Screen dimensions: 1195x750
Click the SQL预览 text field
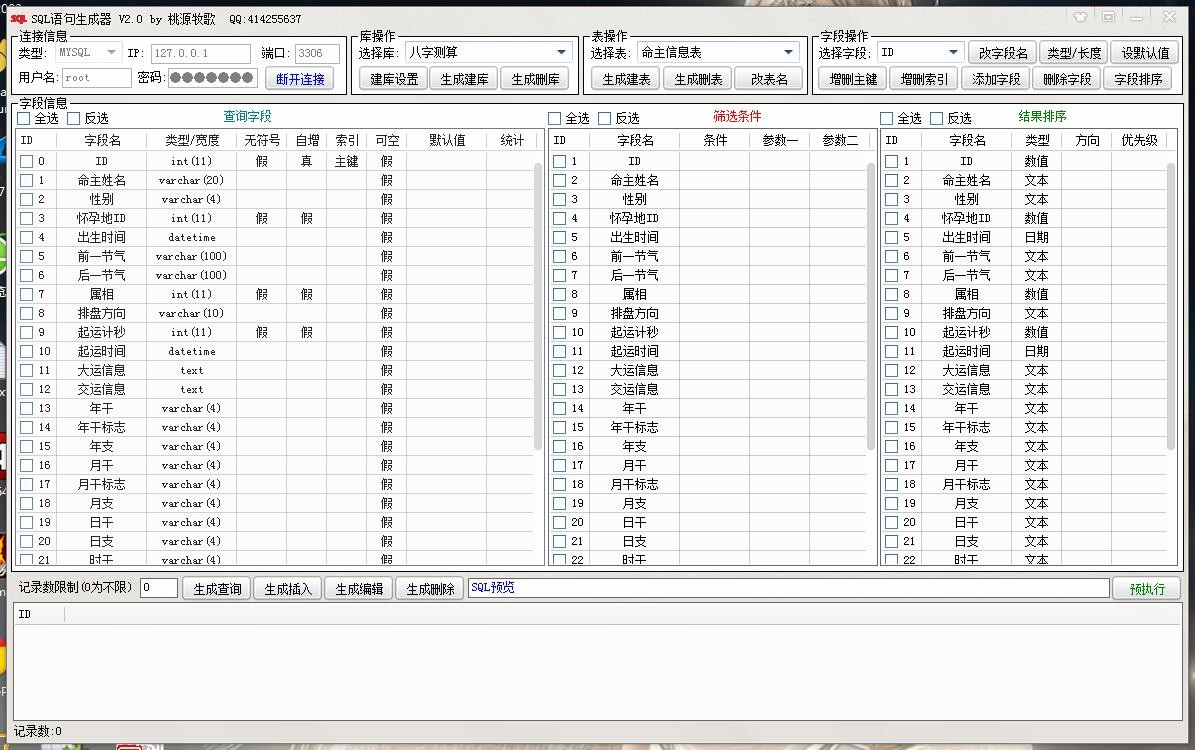[x=788, y=588]
